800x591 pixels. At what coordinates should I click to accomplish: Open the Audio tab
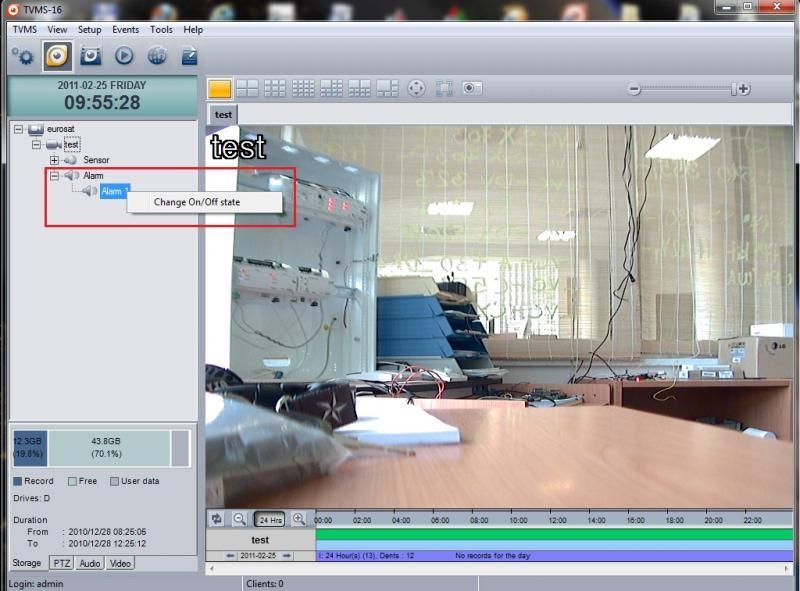(90, 564)
